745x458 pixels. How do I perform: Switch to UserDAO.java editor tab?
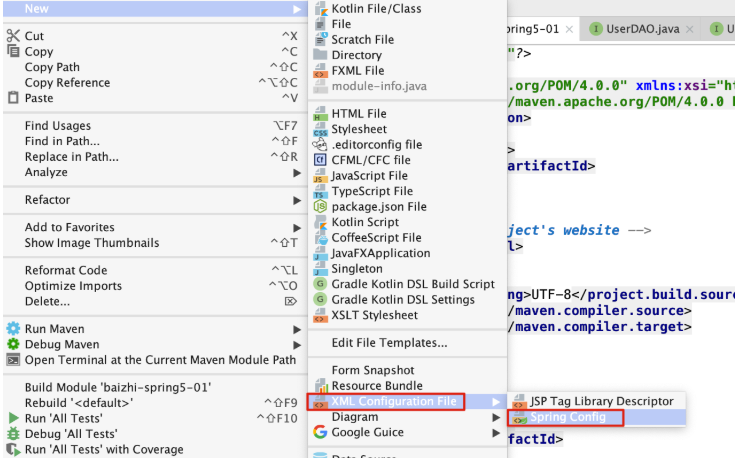[642, 29]
